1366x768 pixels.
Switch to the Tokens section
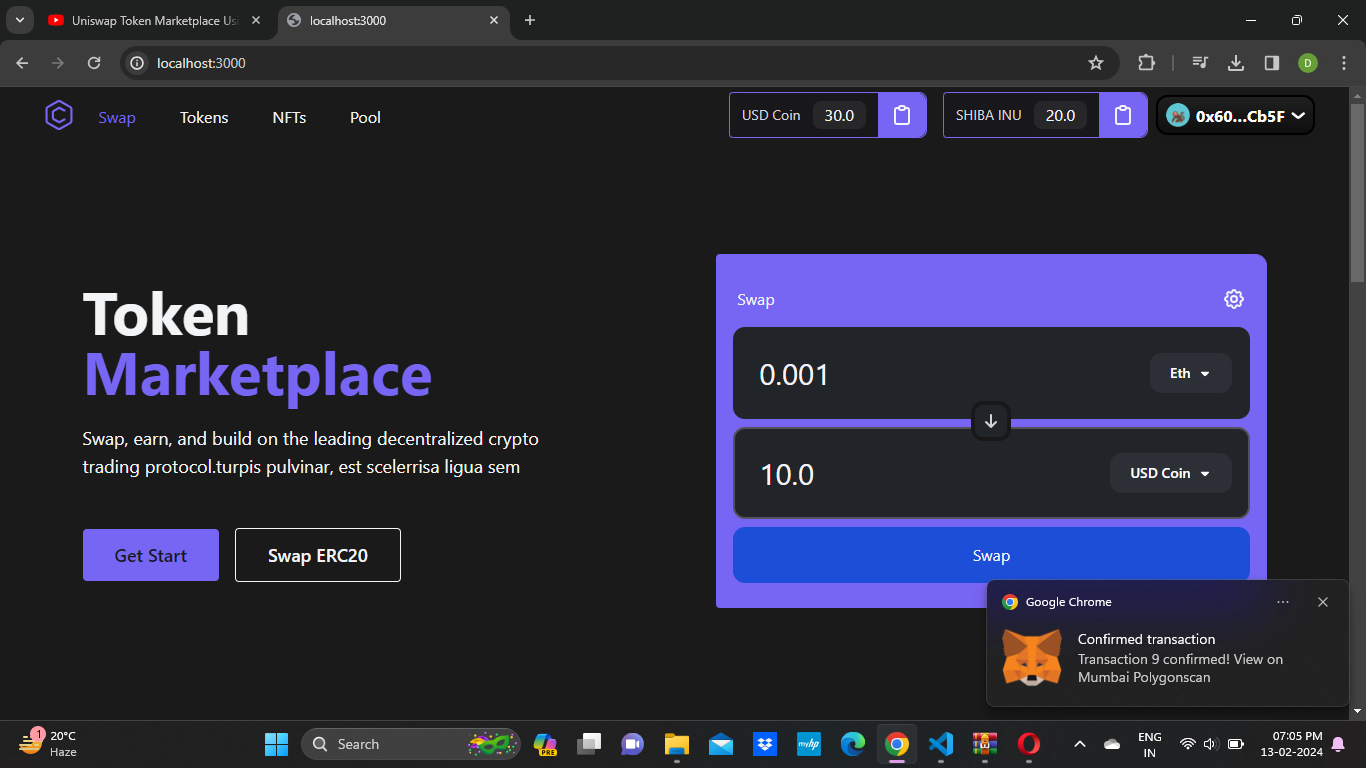coord(204,117)
